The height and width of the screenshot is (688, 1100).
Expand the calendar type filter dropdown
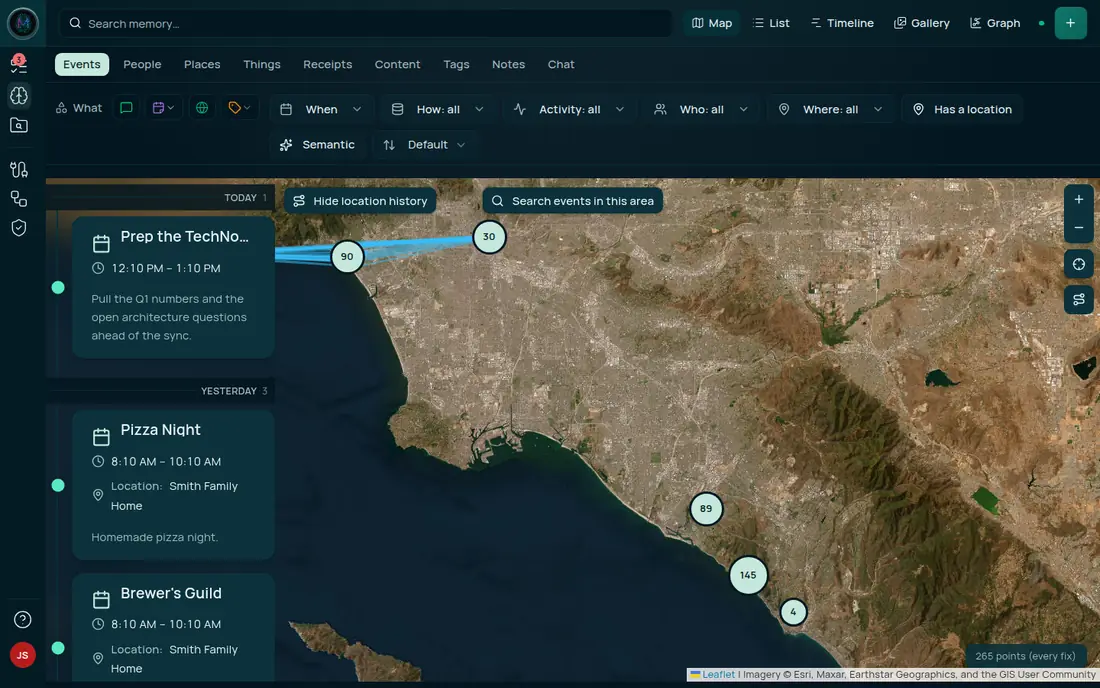point(163,108)
